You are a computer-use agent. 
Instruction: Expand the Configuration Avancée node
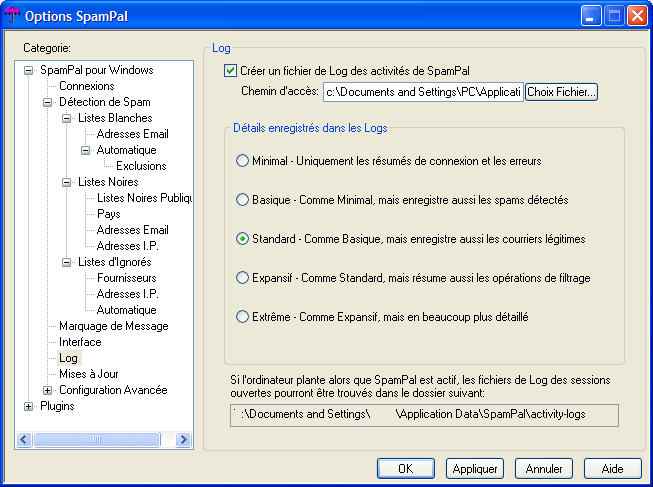click(x=47, y=390)
